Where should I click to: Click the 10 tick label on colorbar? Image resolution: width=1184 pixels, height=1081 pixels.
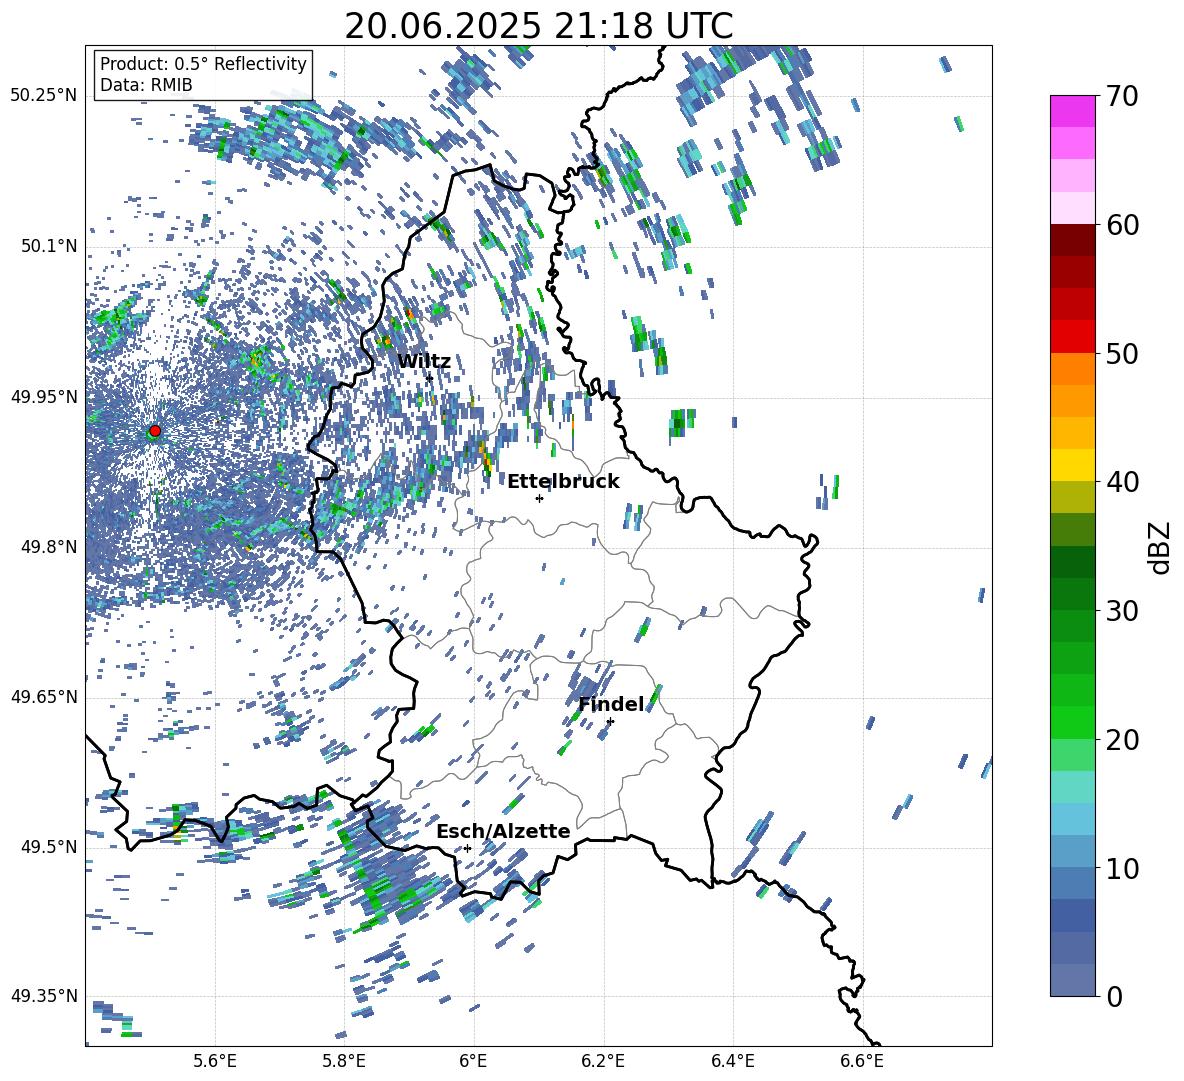coord(1121,868)
